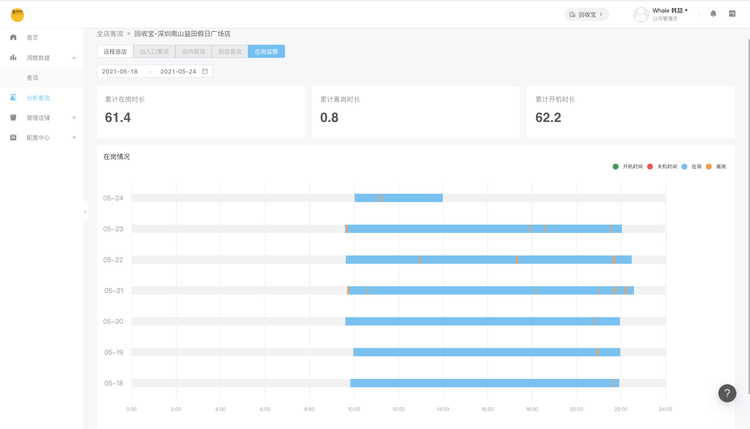750x429 pixels.
Task: Switch to the 远程巡店 tab
Action: [x=115, y=52]
